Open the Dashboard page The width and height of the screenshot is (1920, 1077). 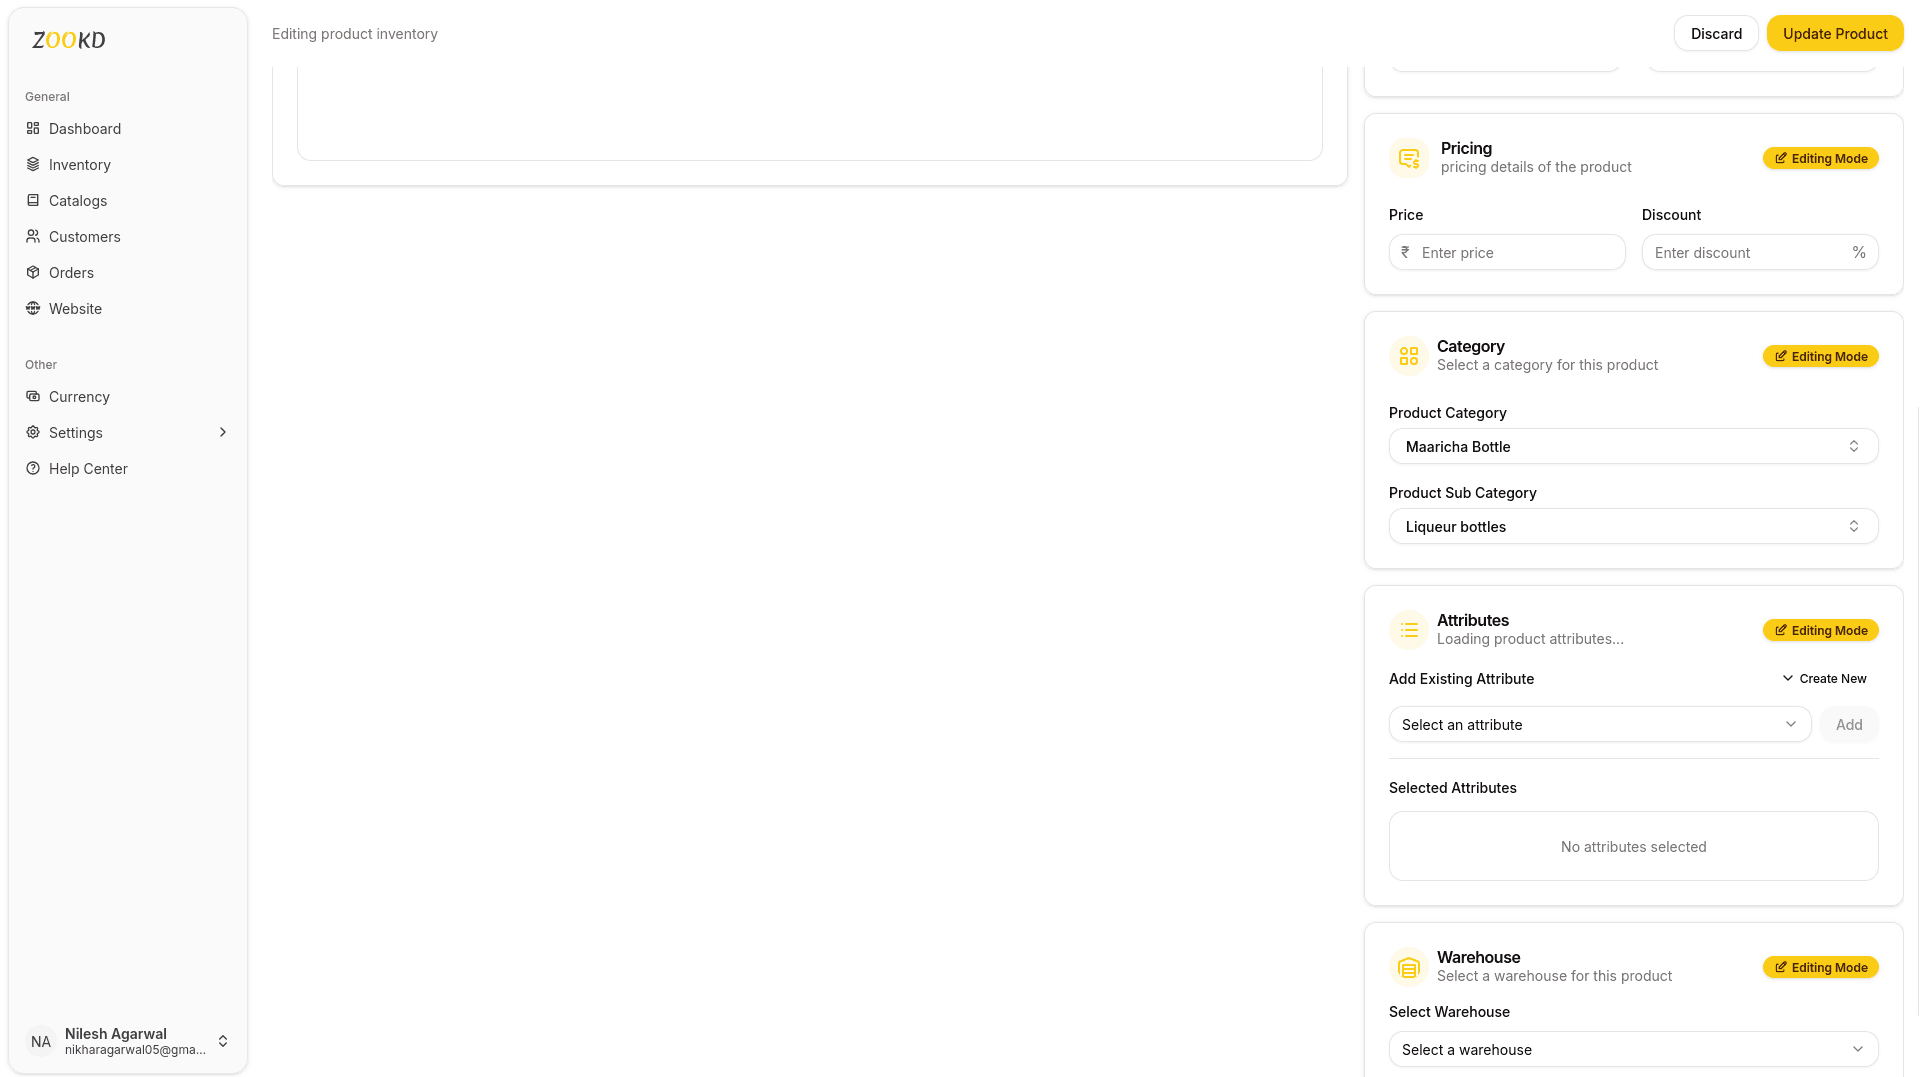coord(84,128)
